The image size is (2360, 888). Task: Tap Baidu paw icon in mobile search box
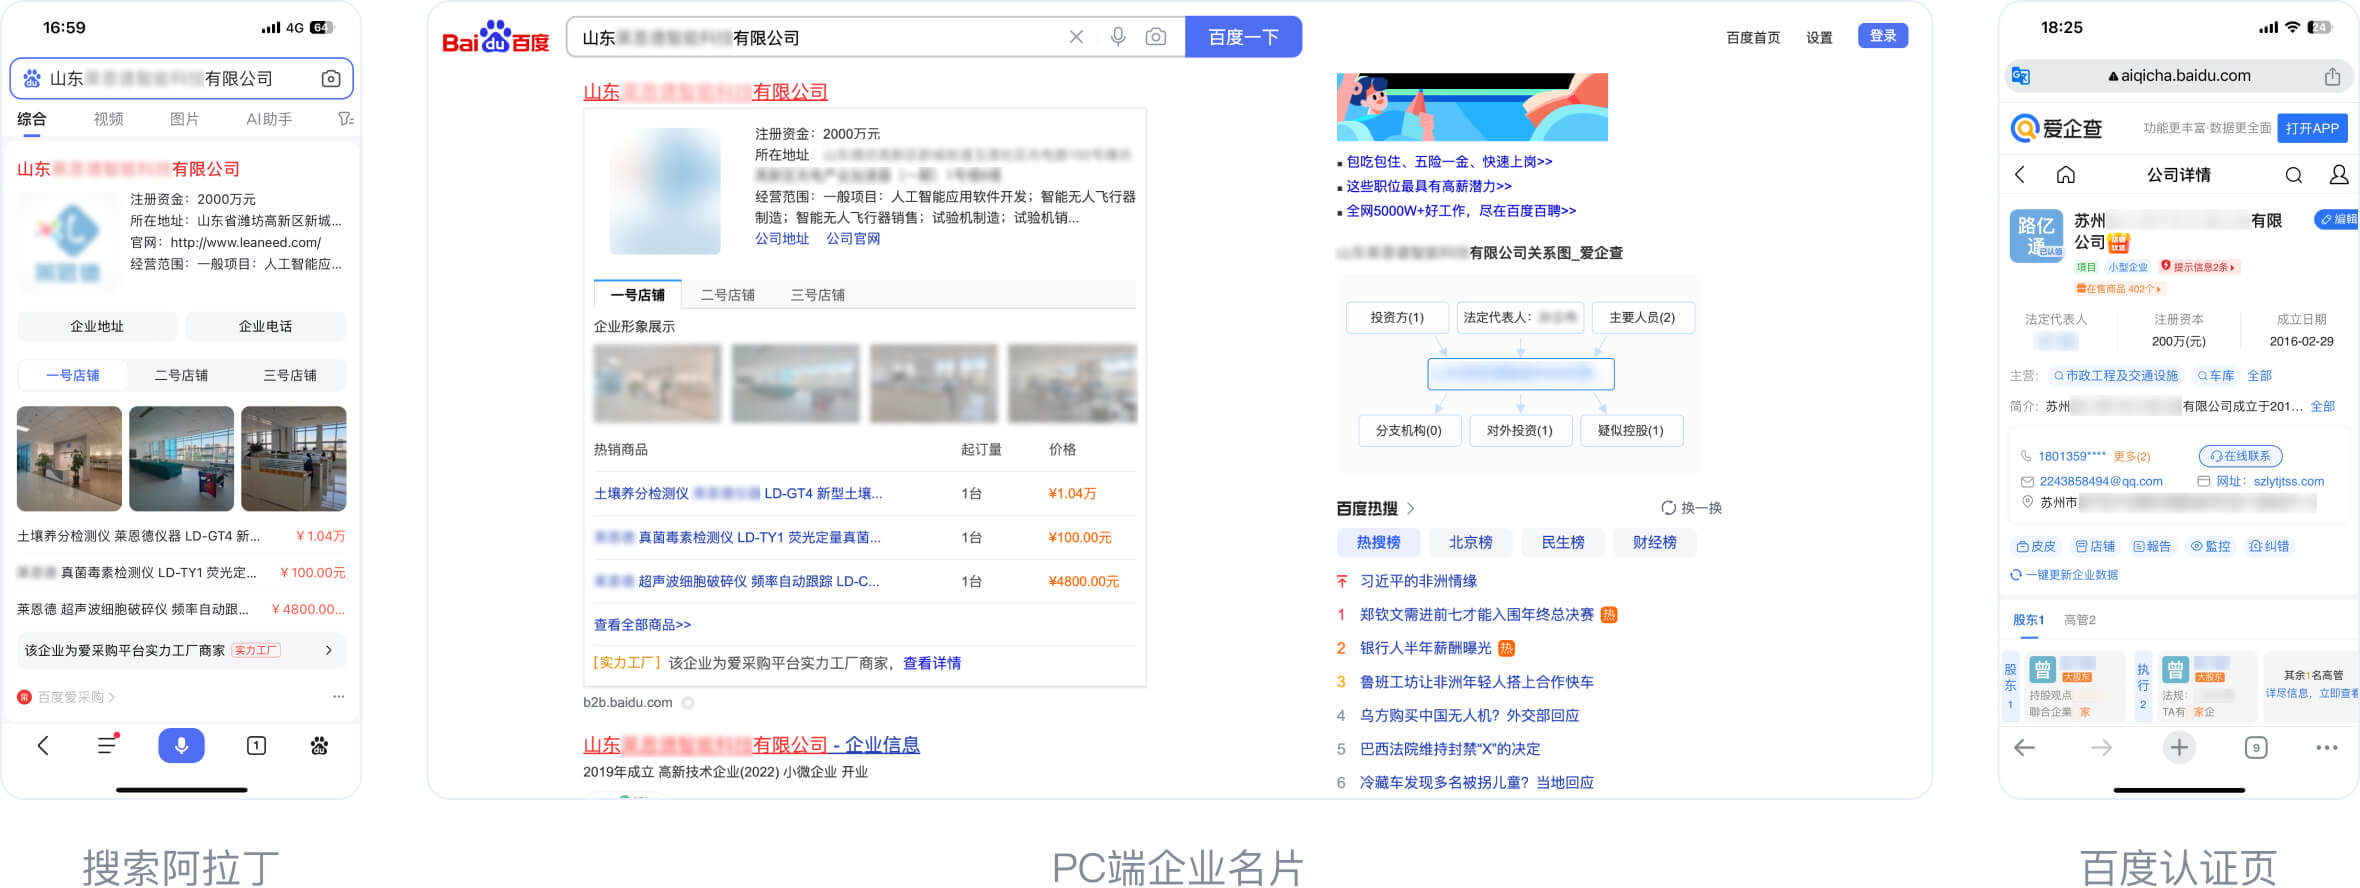pyautogui.click(x=32, y=79)
